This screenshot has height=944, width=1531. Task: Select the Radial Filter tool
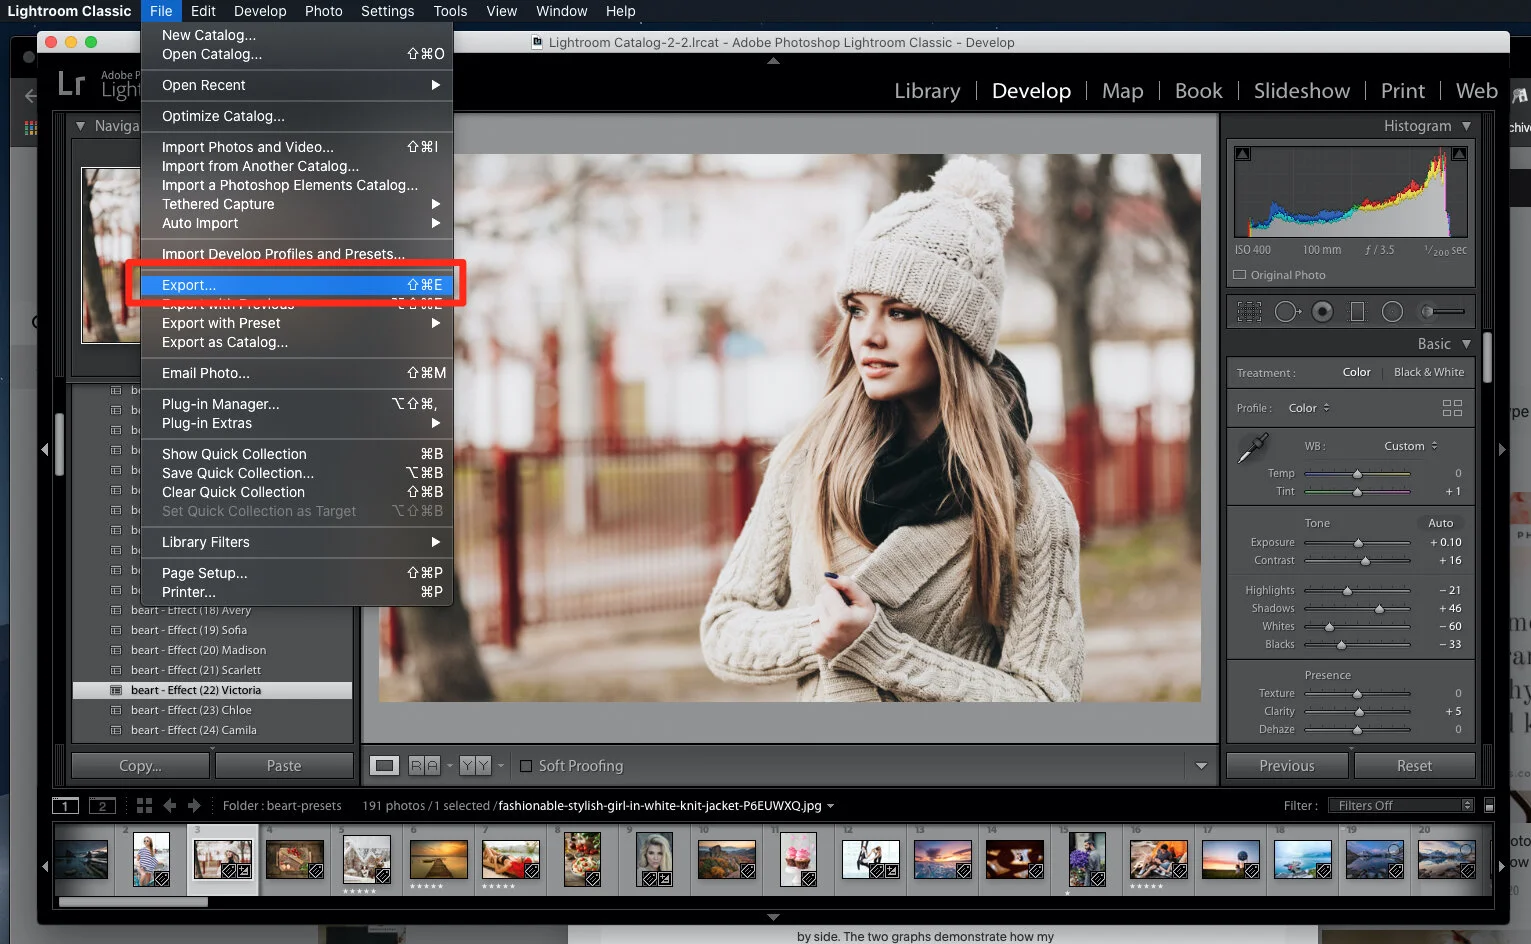point(1392,312)
